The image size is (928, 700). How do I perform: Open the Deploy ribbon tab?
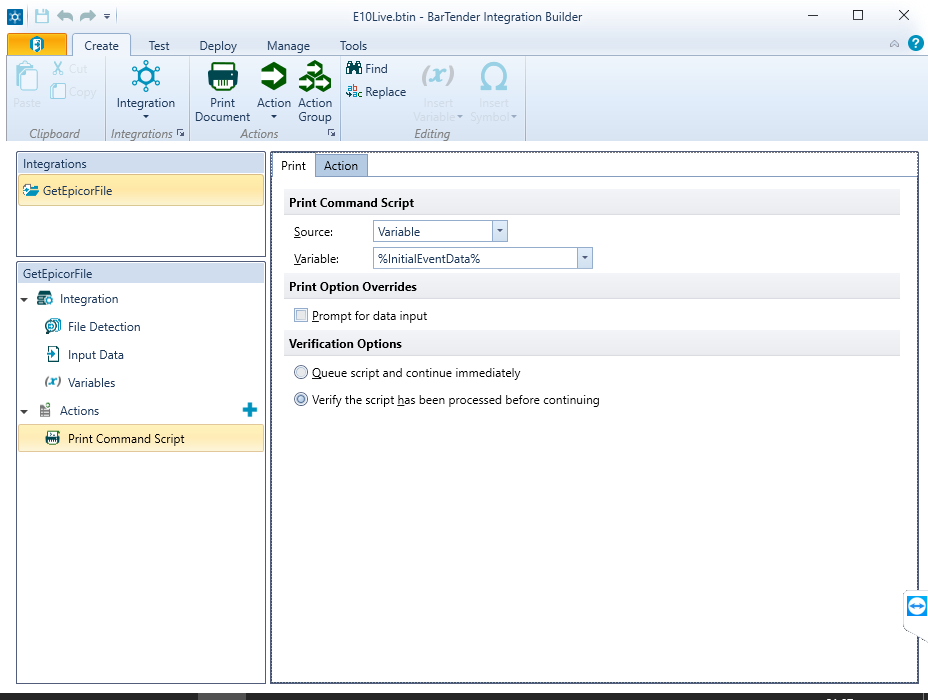click(x=218, y=46)
